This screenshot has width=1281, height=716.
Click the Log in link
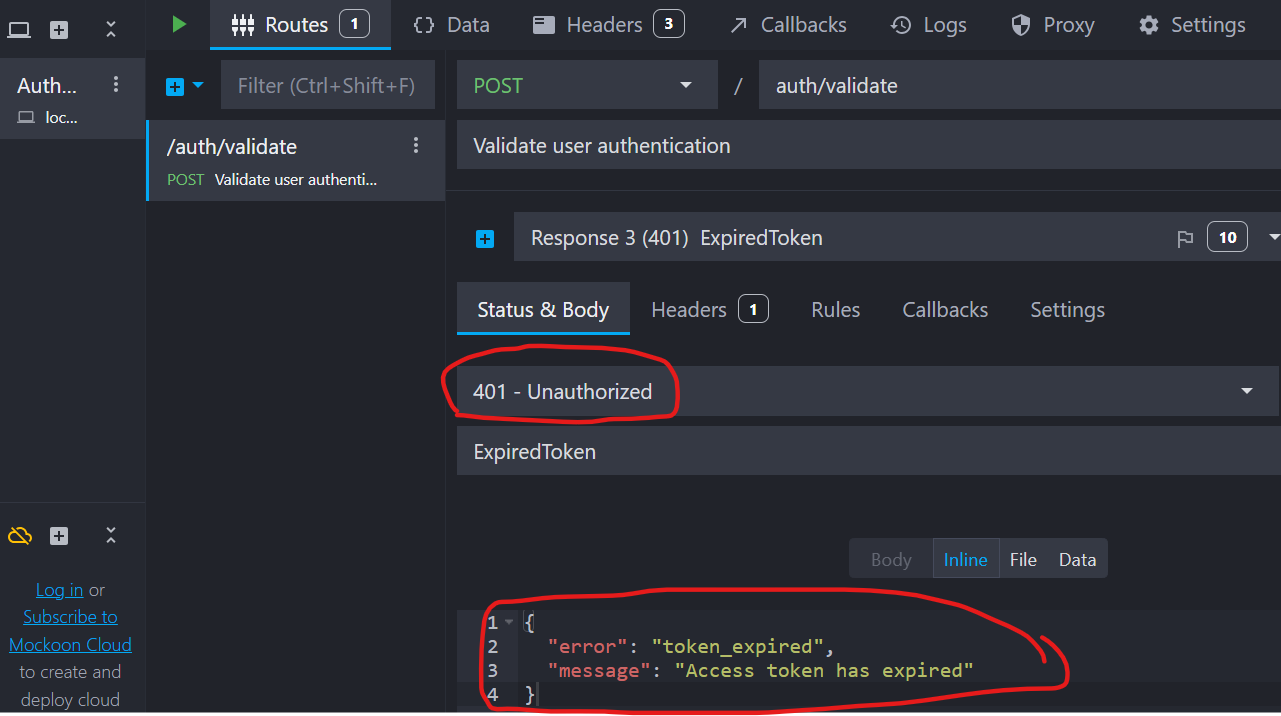tap(59, 590)
